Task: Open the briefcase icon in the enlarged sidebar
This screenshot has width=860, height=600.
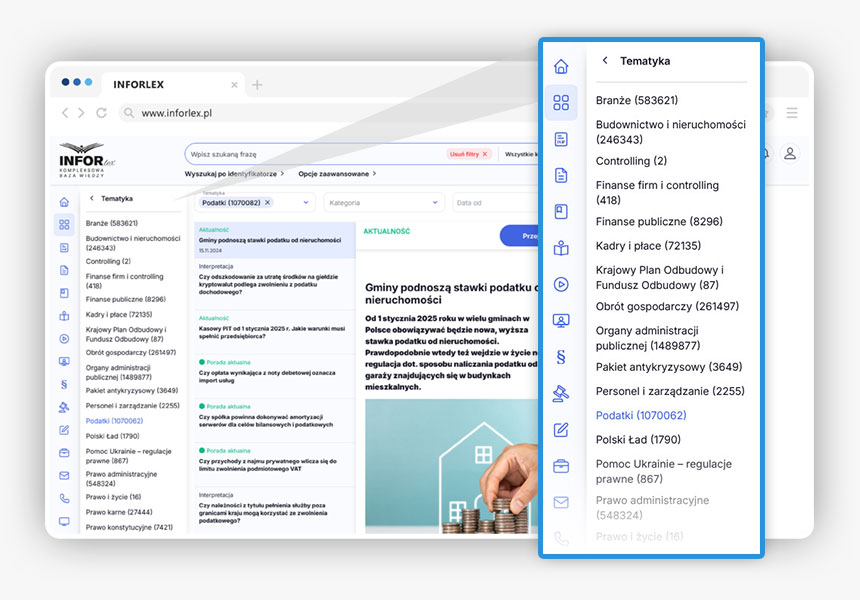Action: 561,466
